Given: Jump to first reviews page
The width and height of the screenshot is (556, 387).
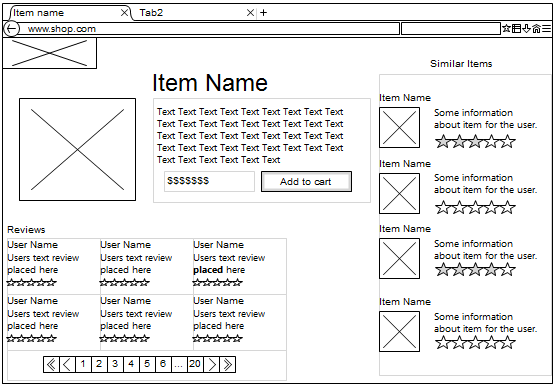Looking at the screenshot, I should tap(51, 364).
